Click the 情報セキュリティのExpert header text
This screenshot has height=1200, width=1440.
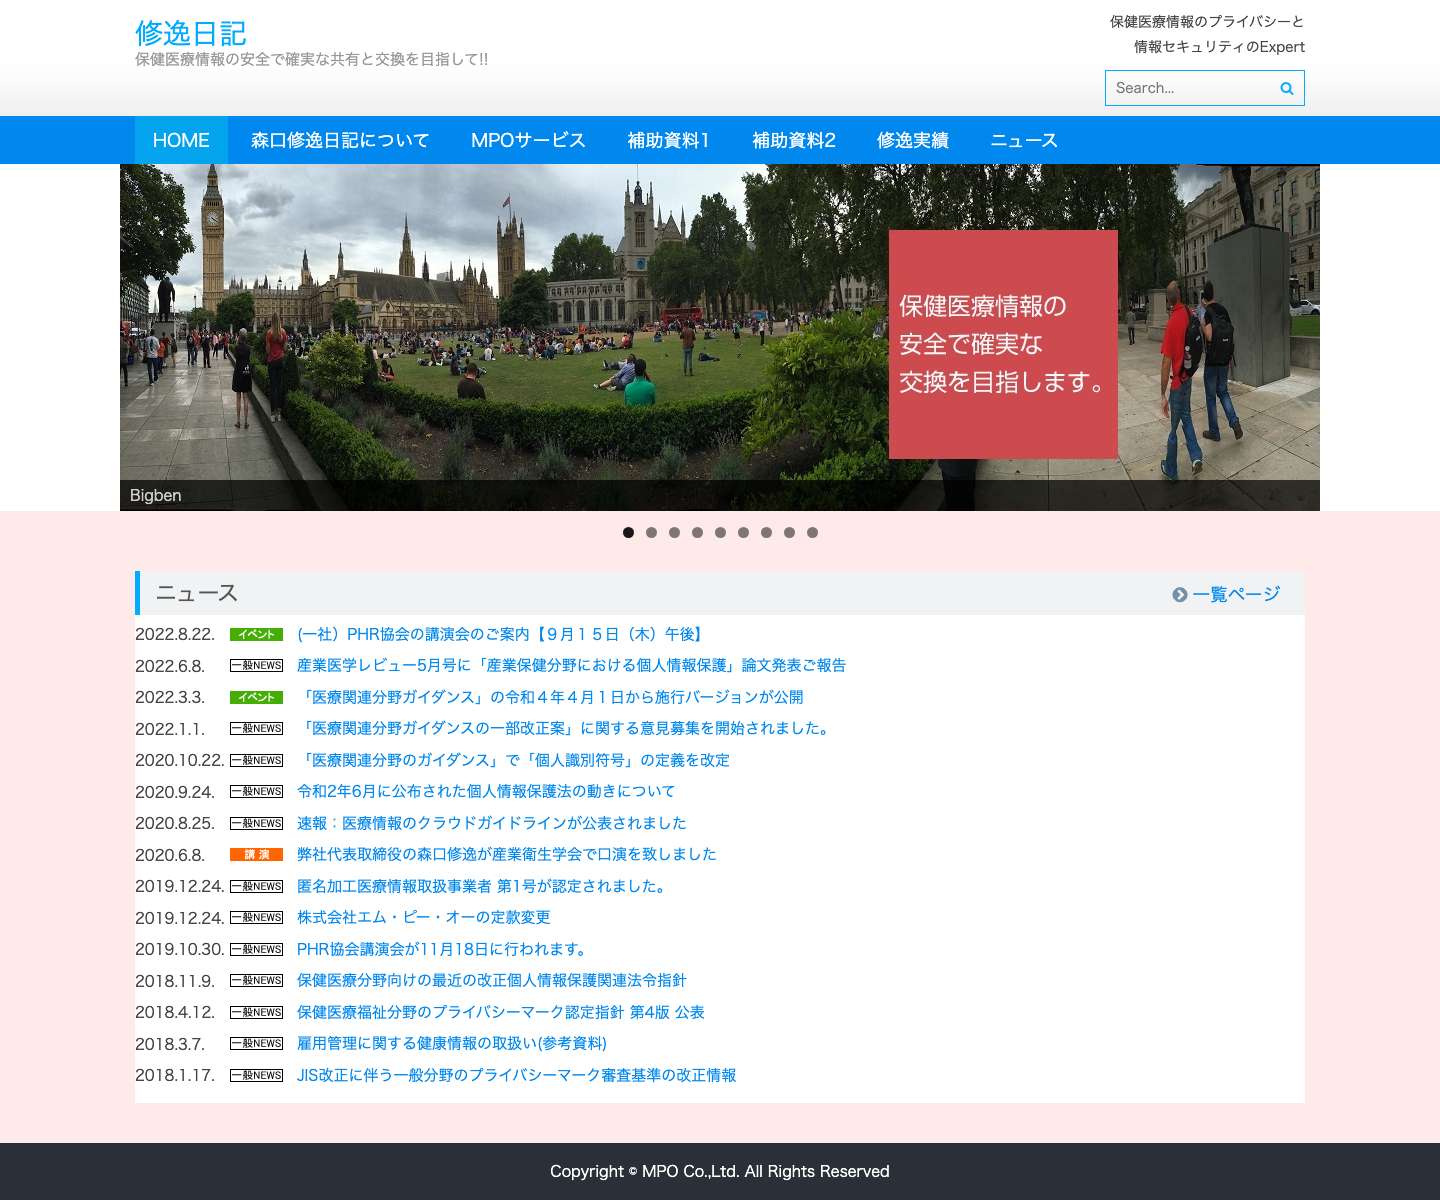point(1219,47)
